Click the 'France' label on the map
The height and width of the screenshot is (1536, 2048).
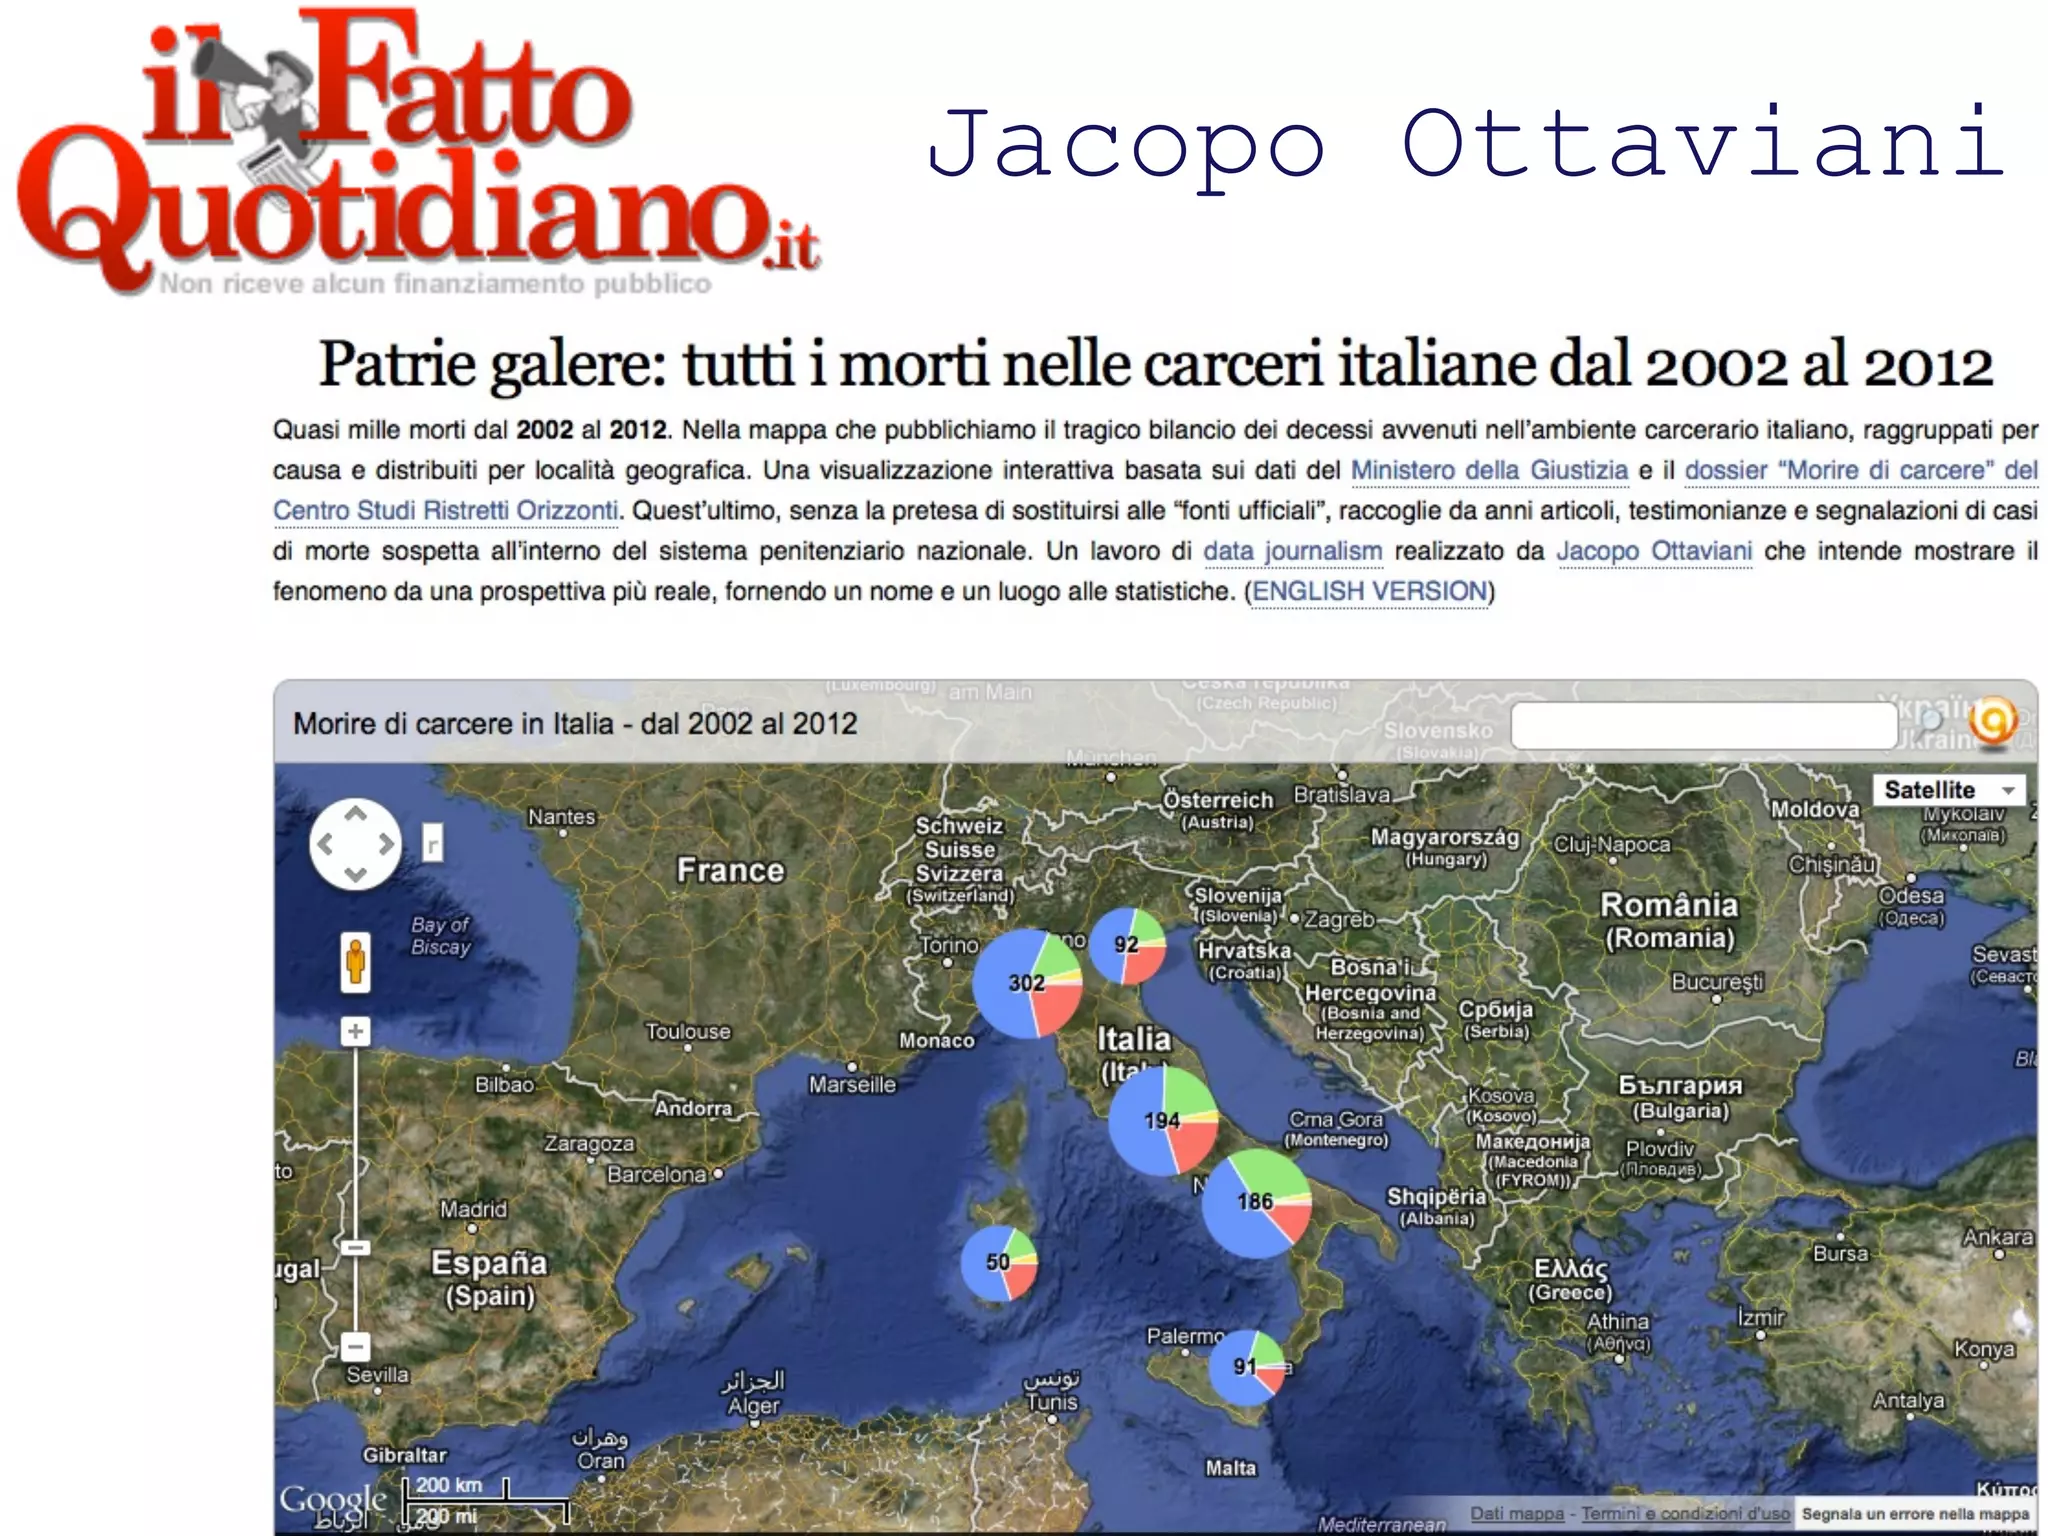pyautogui.click(x=730, y=870)
